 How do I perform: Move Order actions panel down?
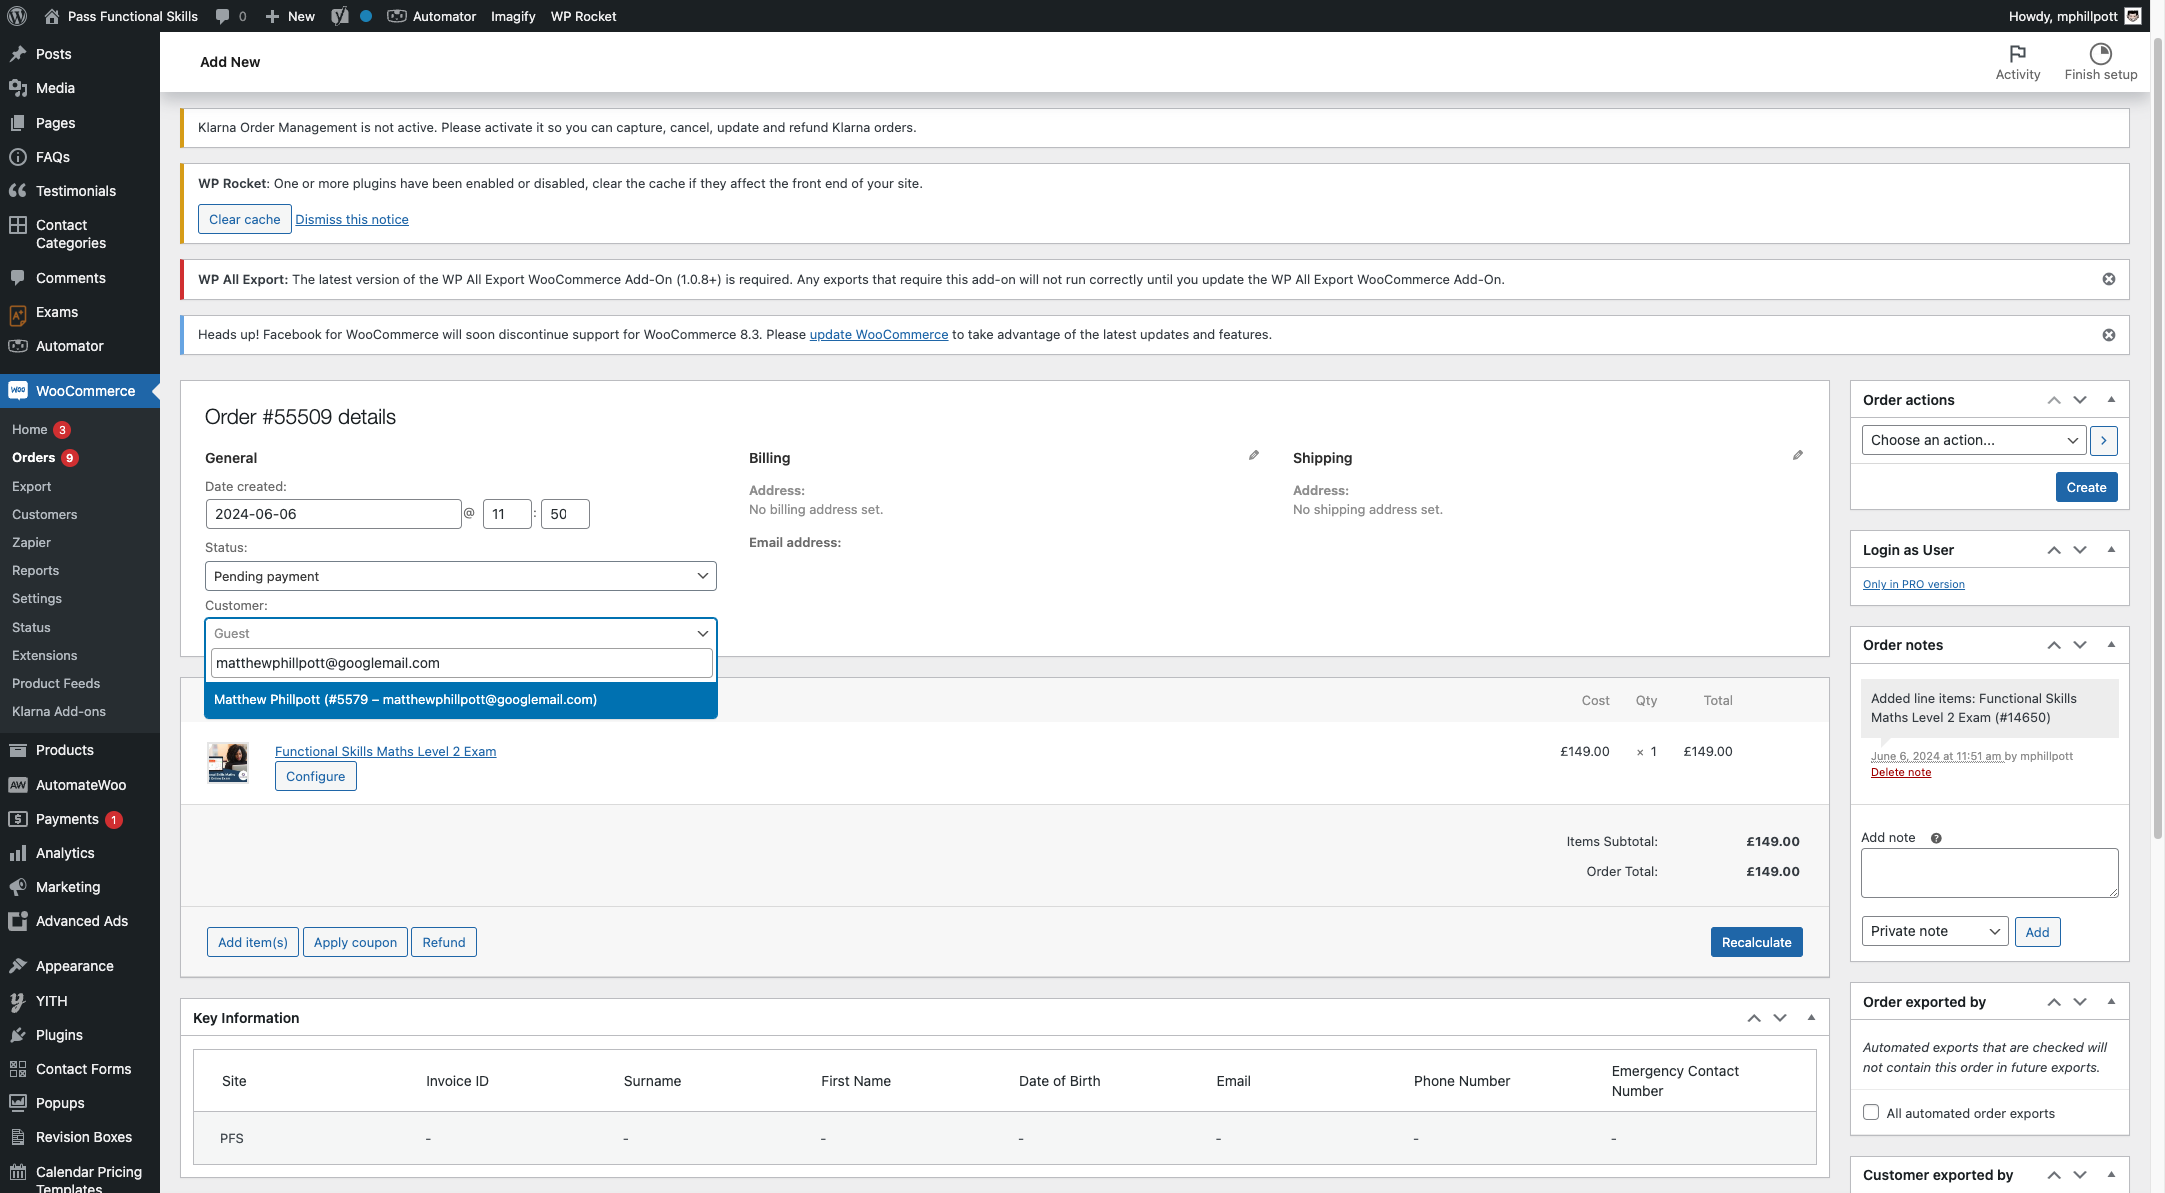tap(2079, 400)
